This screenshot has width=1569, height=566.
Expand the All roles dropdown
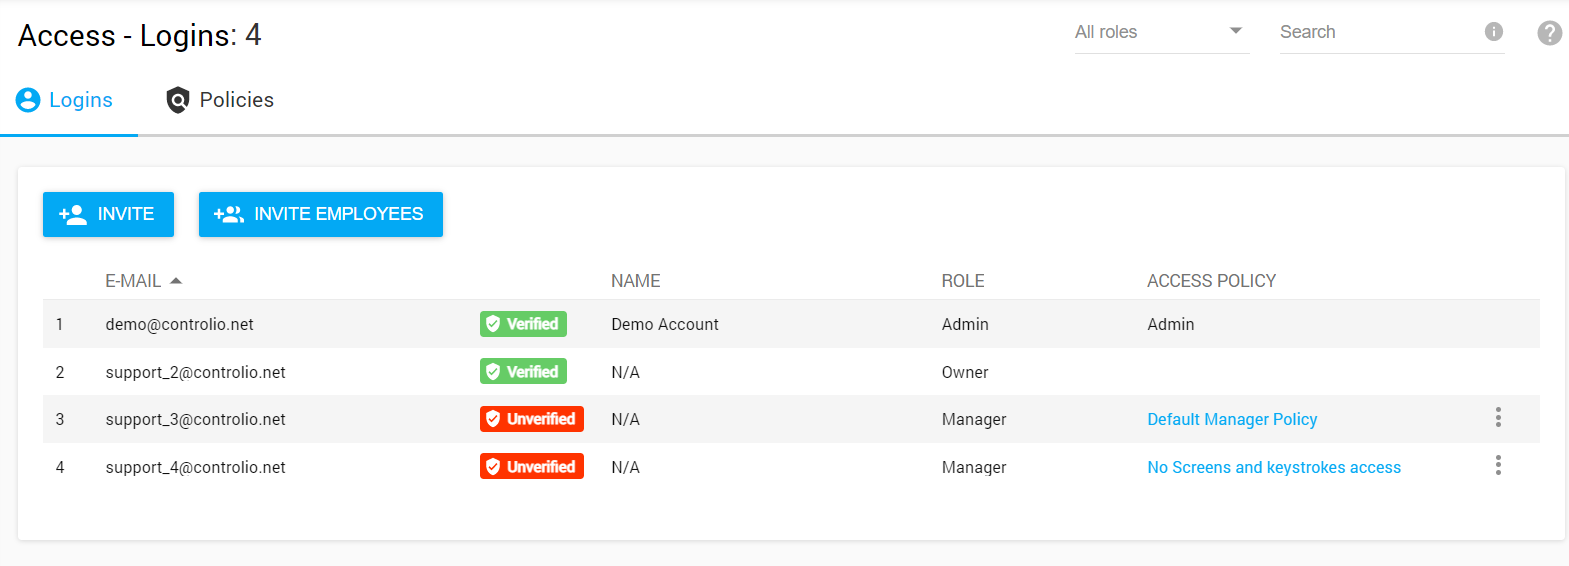tap(1161, 32)
